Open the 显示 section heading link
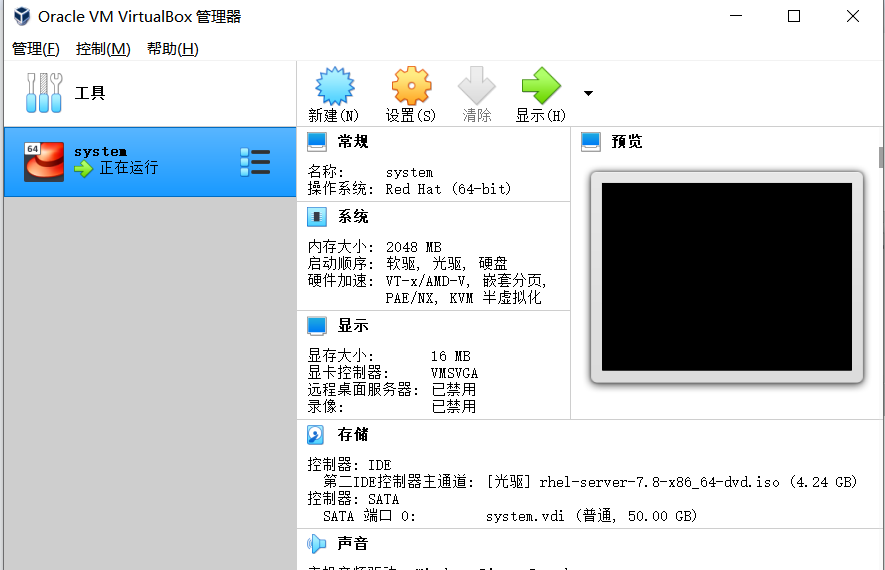Image resolution: width=885 pixels, height=570 pixels. pos(353,326)
